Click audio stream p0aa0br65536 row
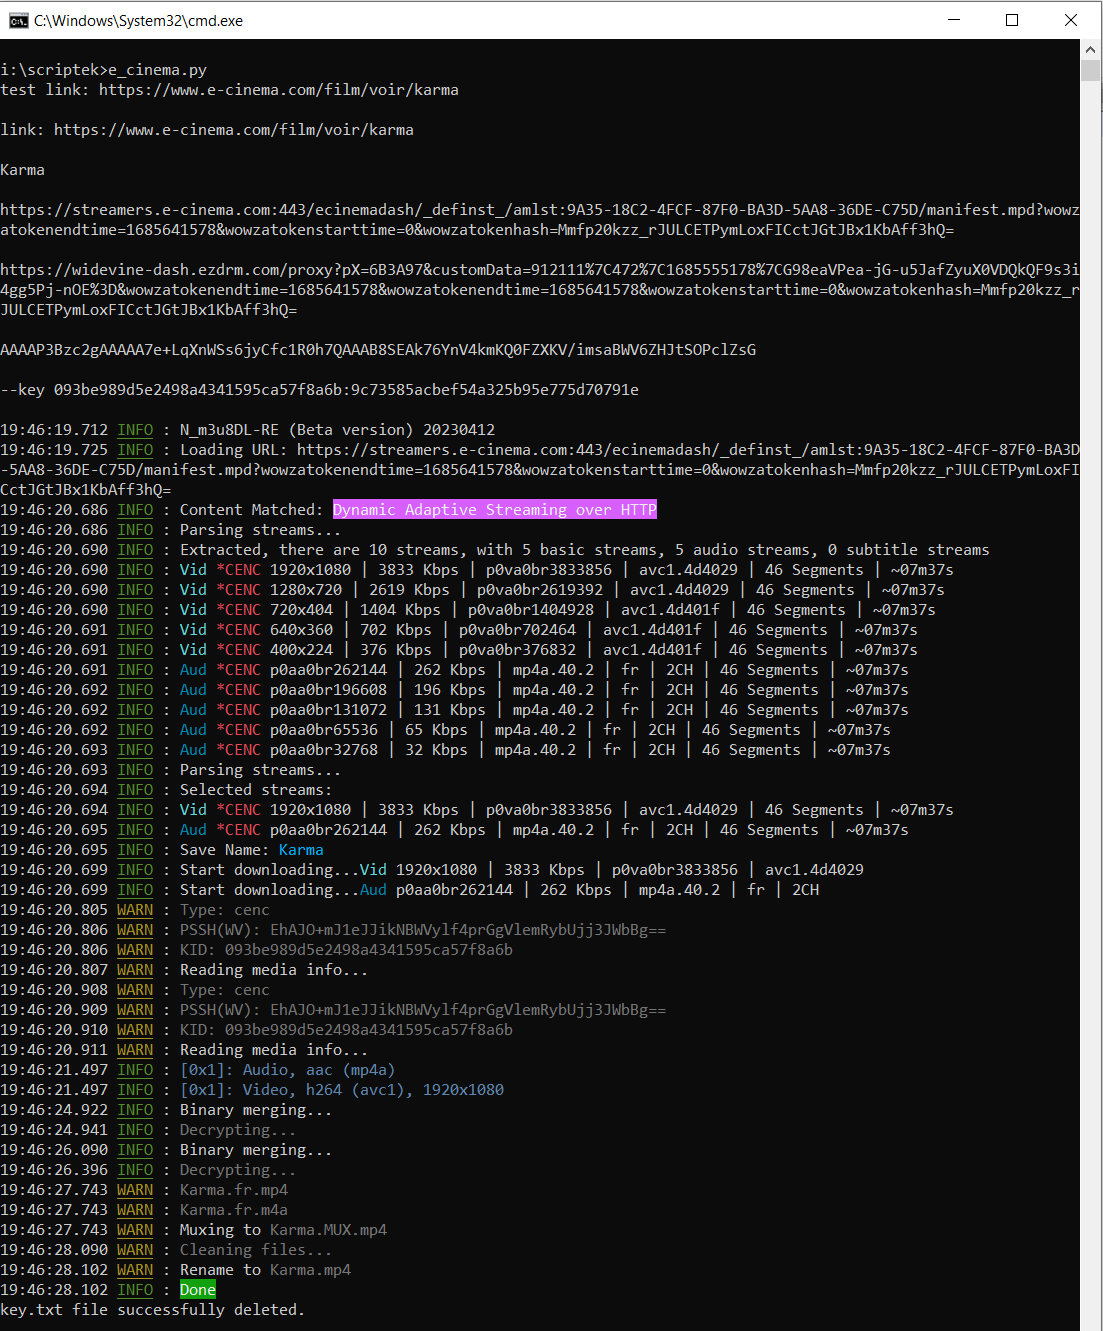 pyautogui.click(x=445, y=730)
